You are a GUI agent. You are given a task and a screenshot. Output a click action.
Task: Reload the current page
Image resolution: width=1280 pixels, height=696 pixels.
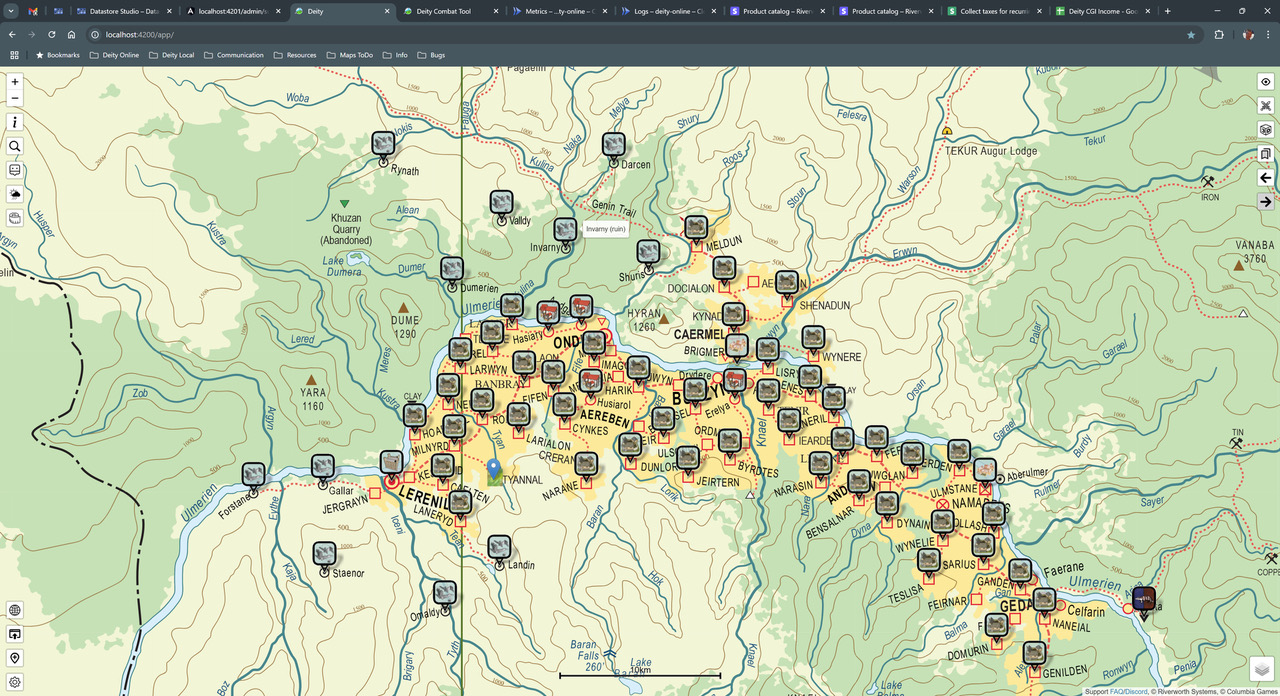(52, 34)
